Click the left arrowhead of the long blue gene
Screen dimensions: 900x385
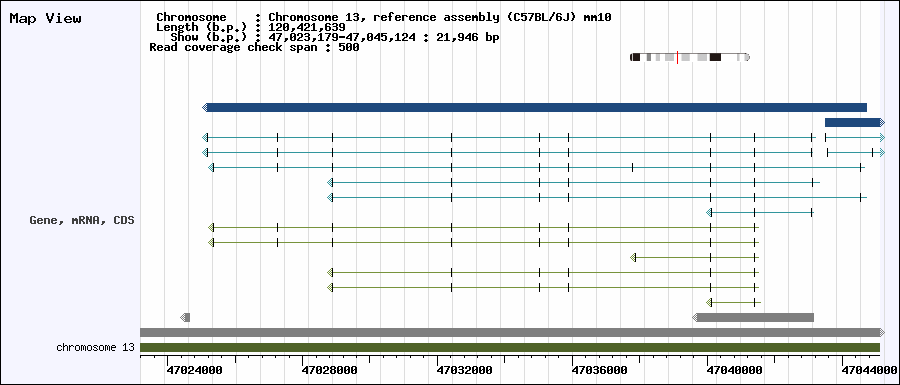pos(204,107)
